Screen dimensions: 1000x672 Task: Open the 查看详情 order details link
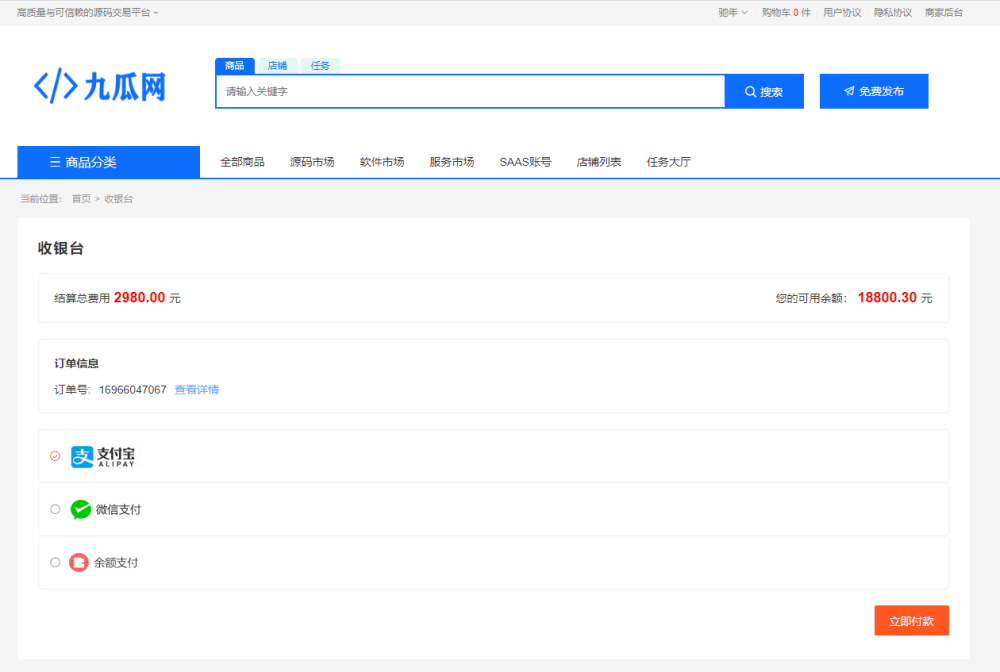pos(197,390)
